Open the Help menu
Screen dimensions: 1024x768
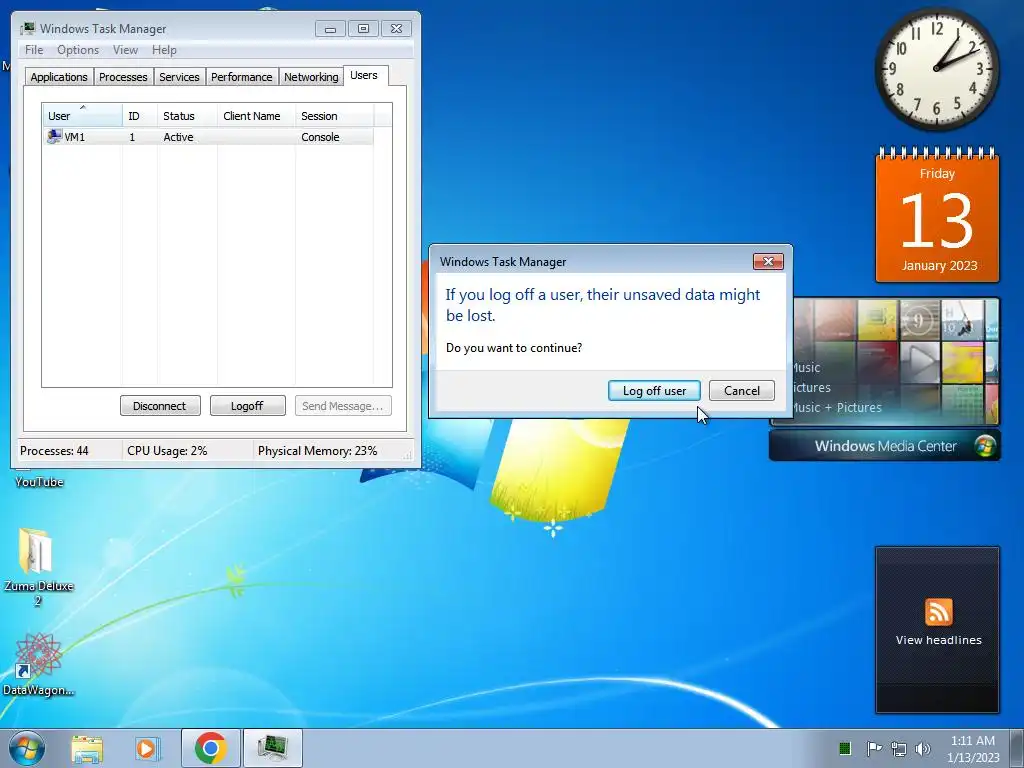tap(164, 50)
